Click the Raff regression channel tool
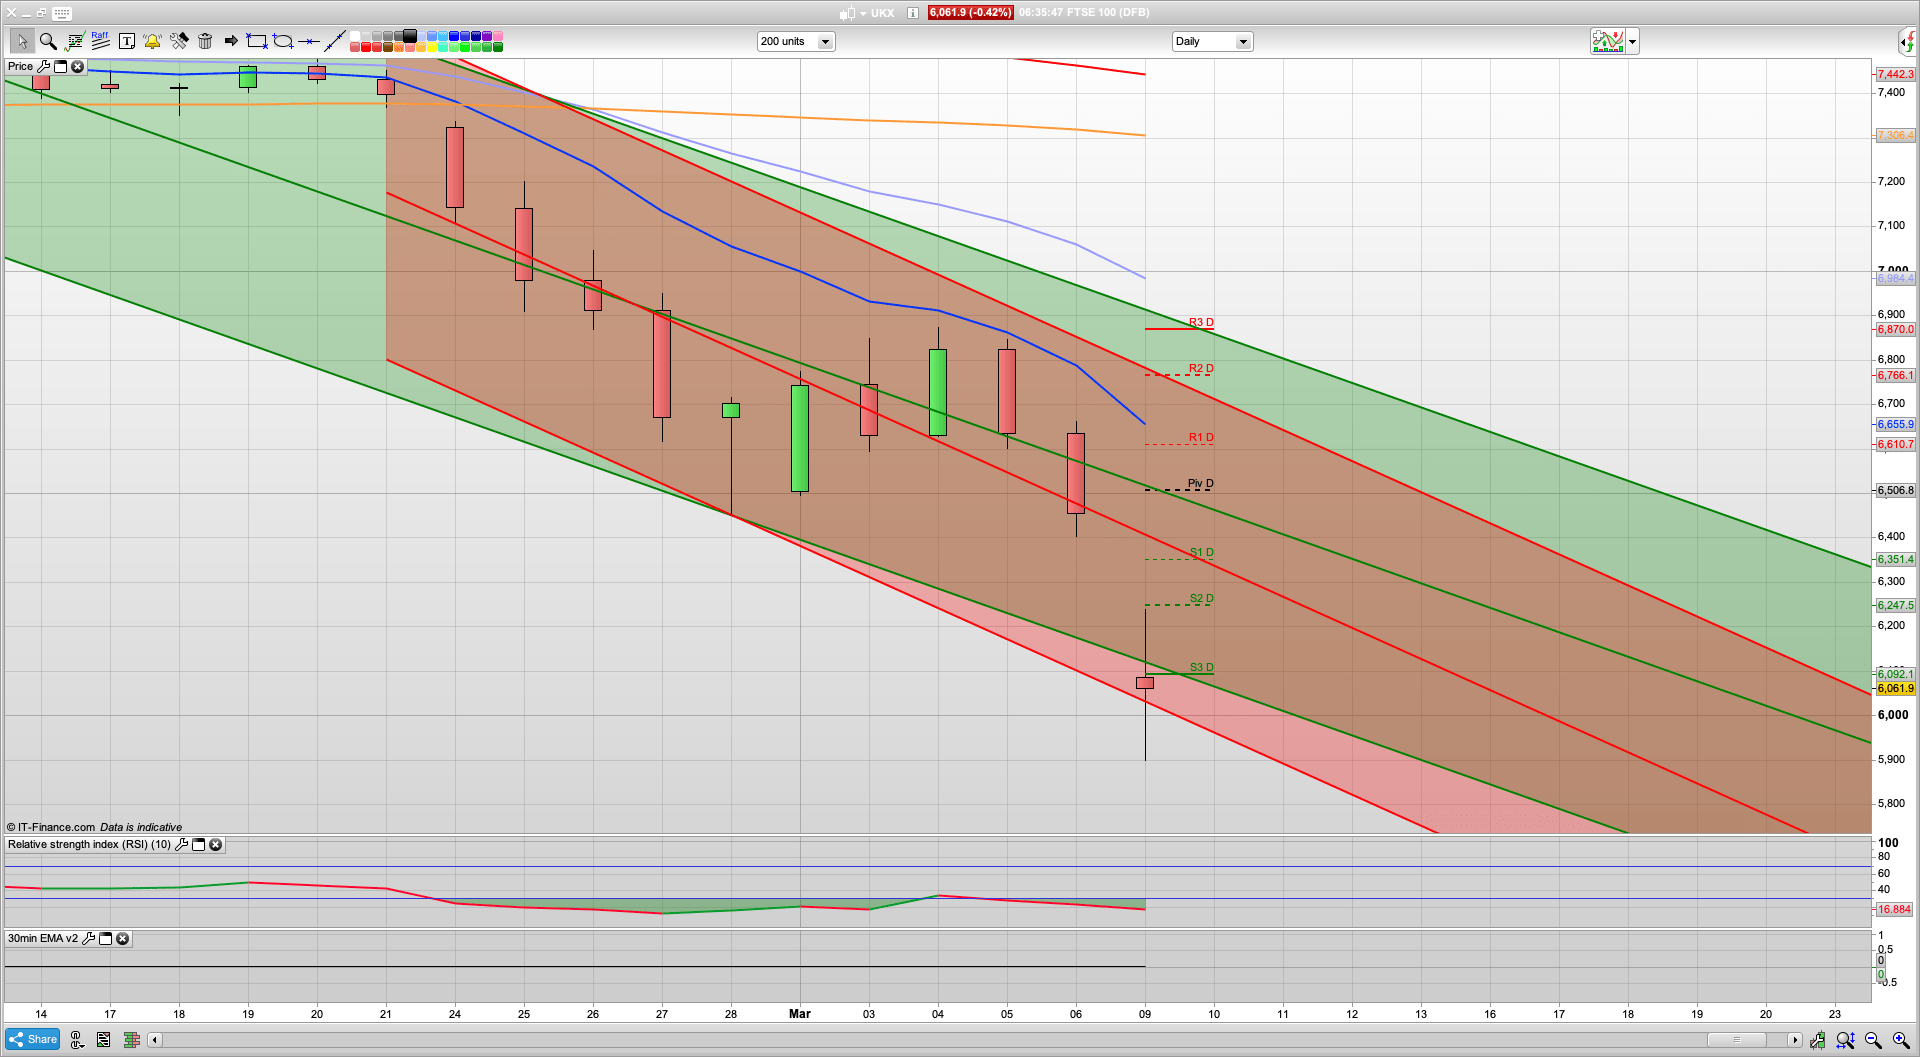Screen dimensions: 1920x1057 pos(100,41)
